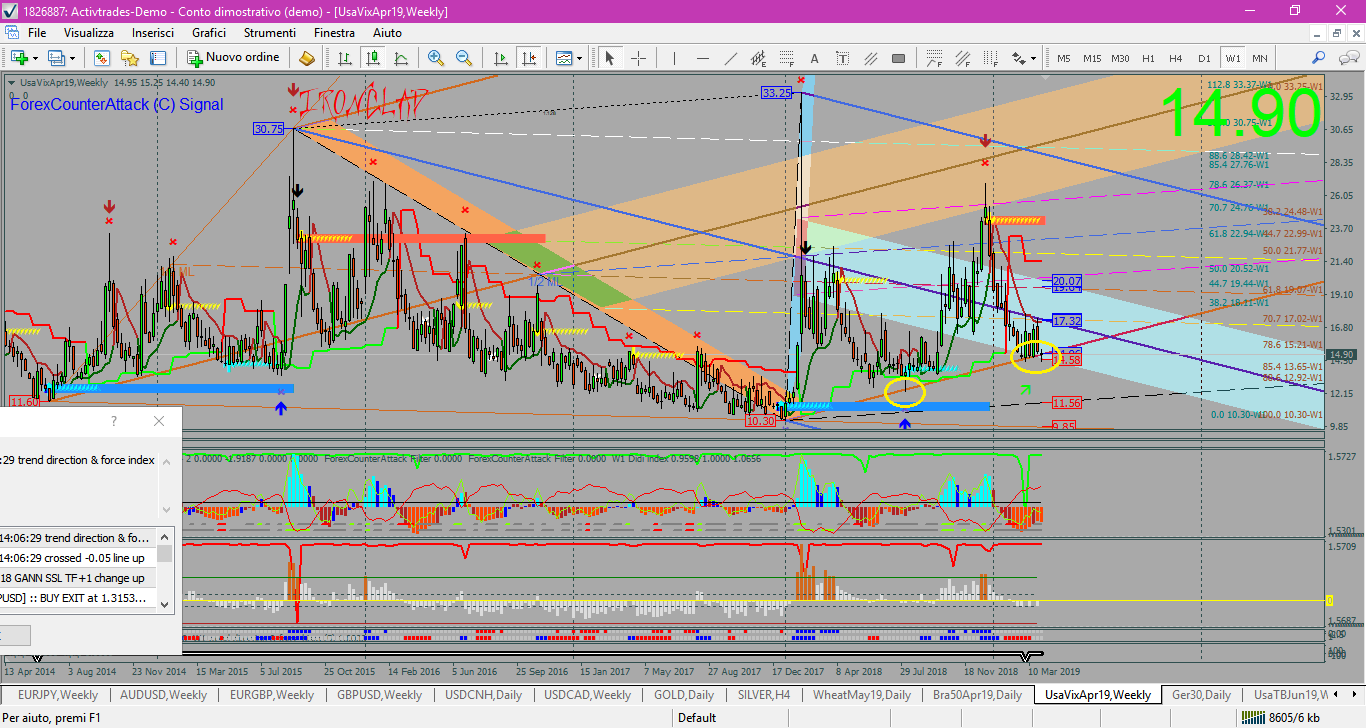Viewport: 1366px width, 728px height.
Task: Select the trendline drawing tool
Action: pos(731,58)
